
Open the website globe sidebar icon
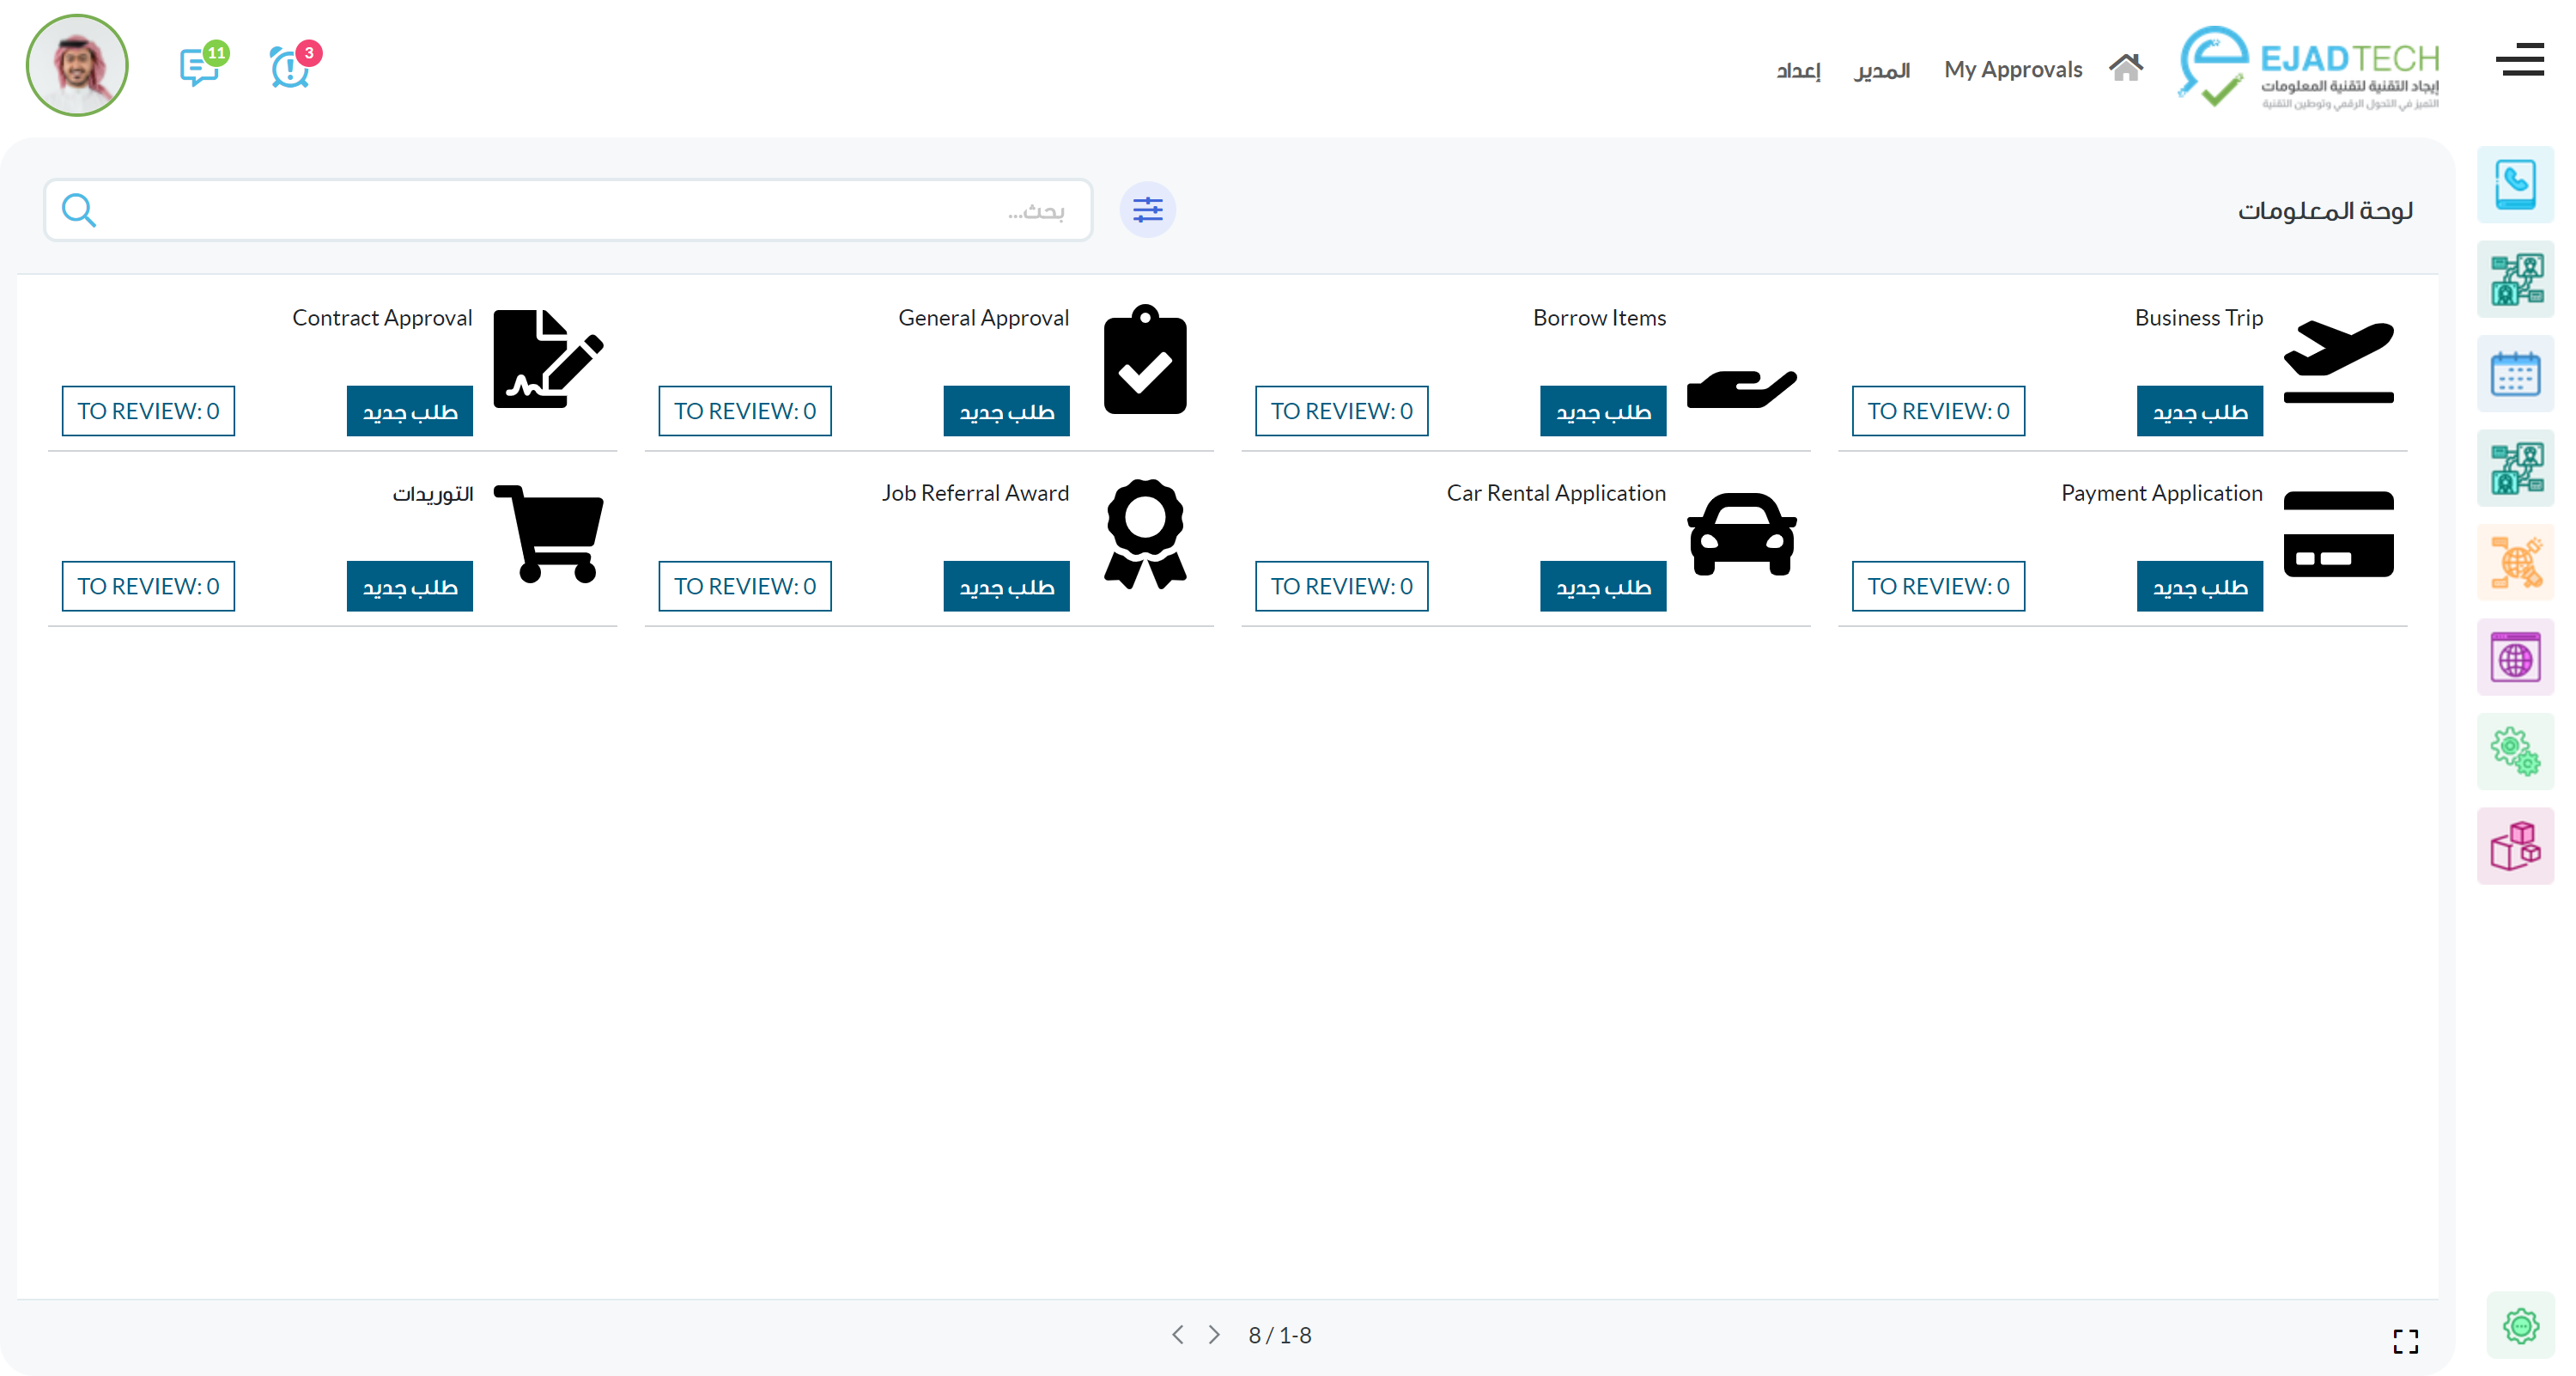click(x=2514, y=658)
